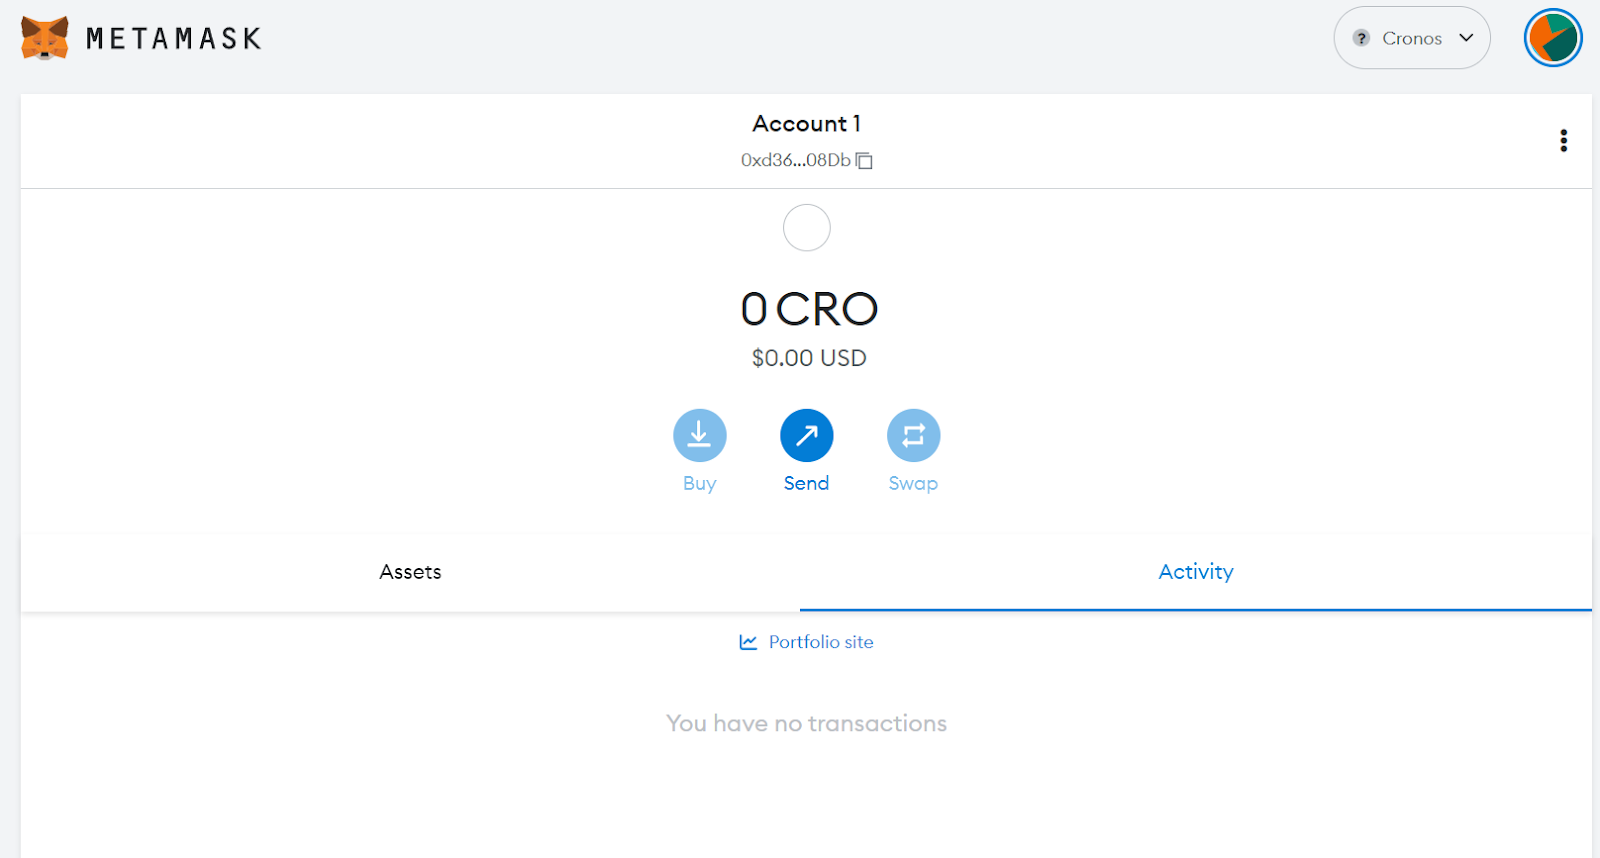Open the account avatar menu
The width and height of the screenshot is (1600, 858).
1553,38
